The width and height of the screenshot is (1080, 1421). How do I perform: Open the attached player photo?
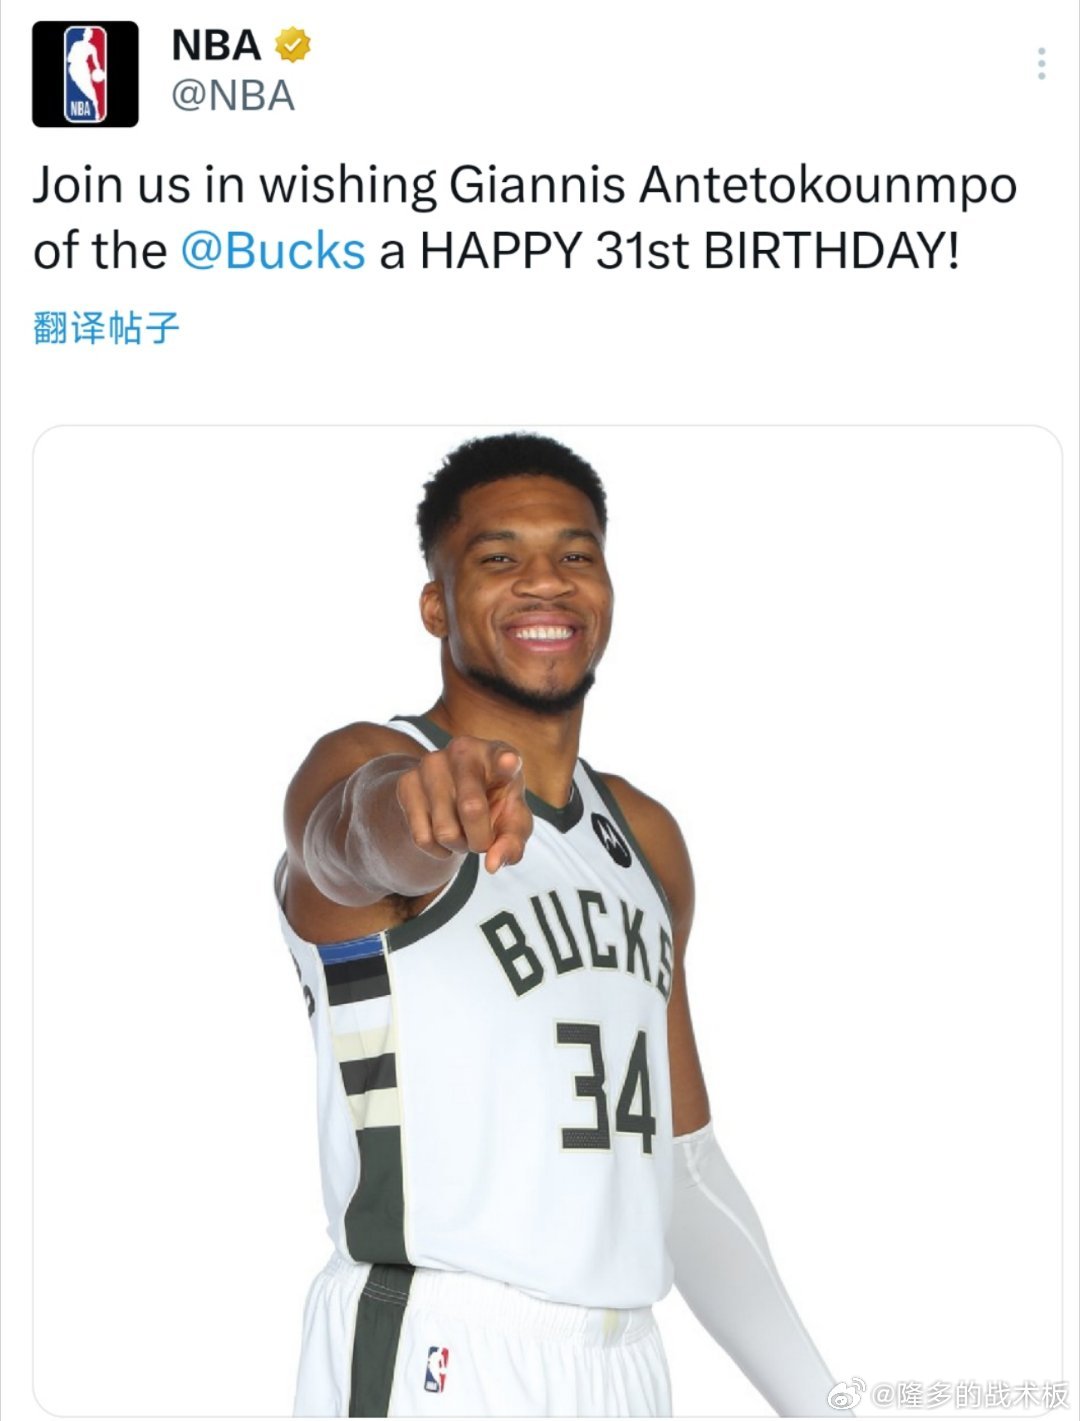click(x=548, y=920)
